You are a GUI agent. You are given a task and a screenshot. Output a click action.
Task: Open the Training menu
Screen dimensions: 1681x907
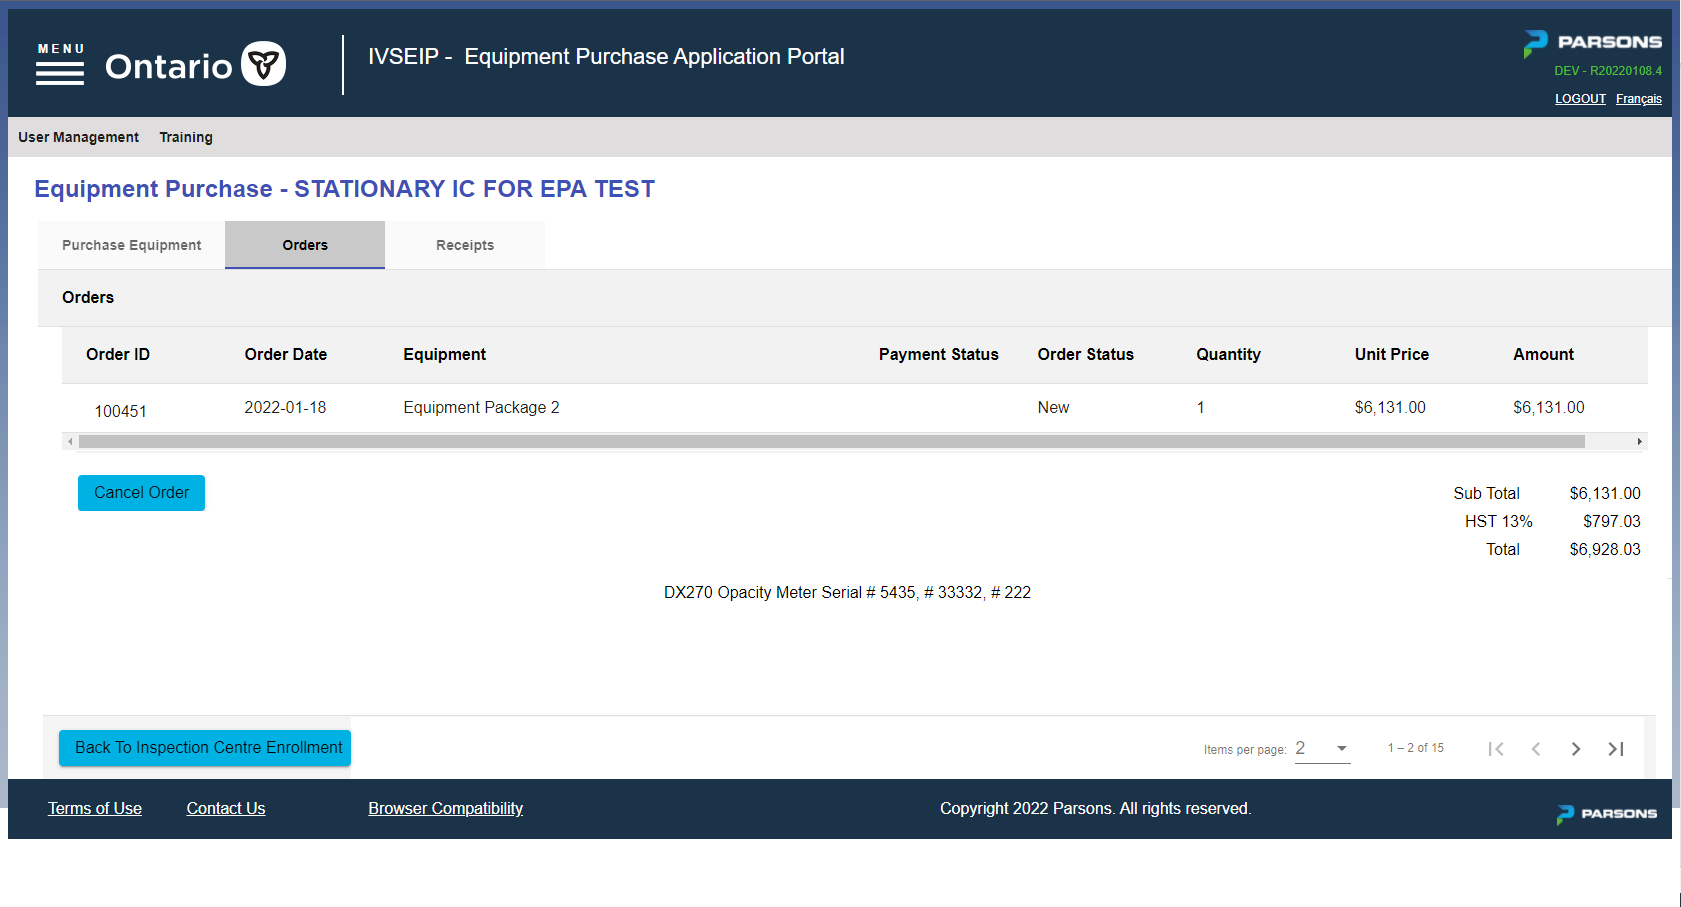(x=185, y=137)
